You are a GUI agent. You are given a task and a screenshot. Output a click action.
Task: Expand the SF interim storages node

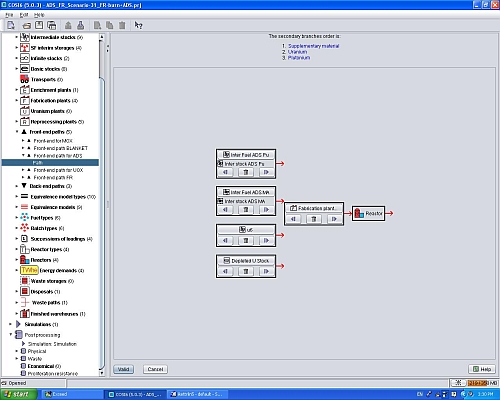point(17,48)
